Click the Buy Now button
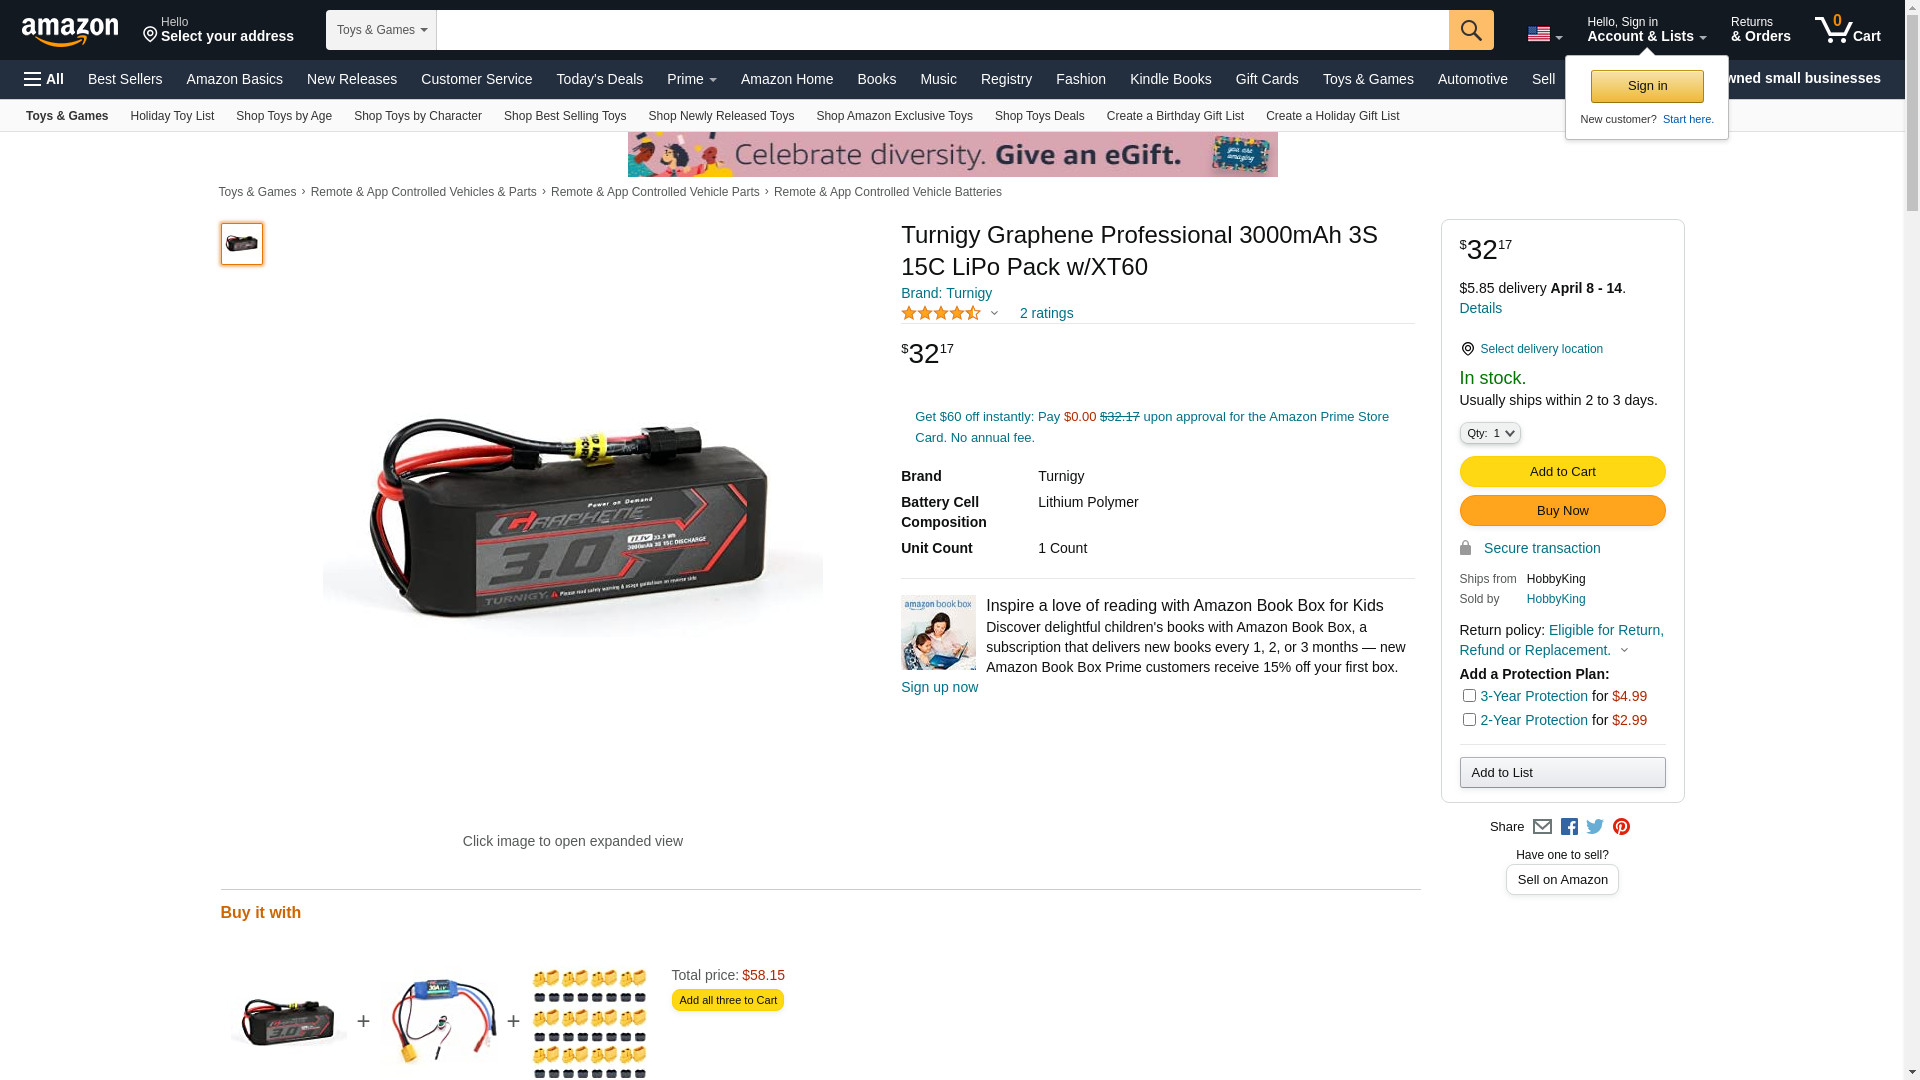This screenshot has width=1920, height=1080. (x=1562, y=510)
